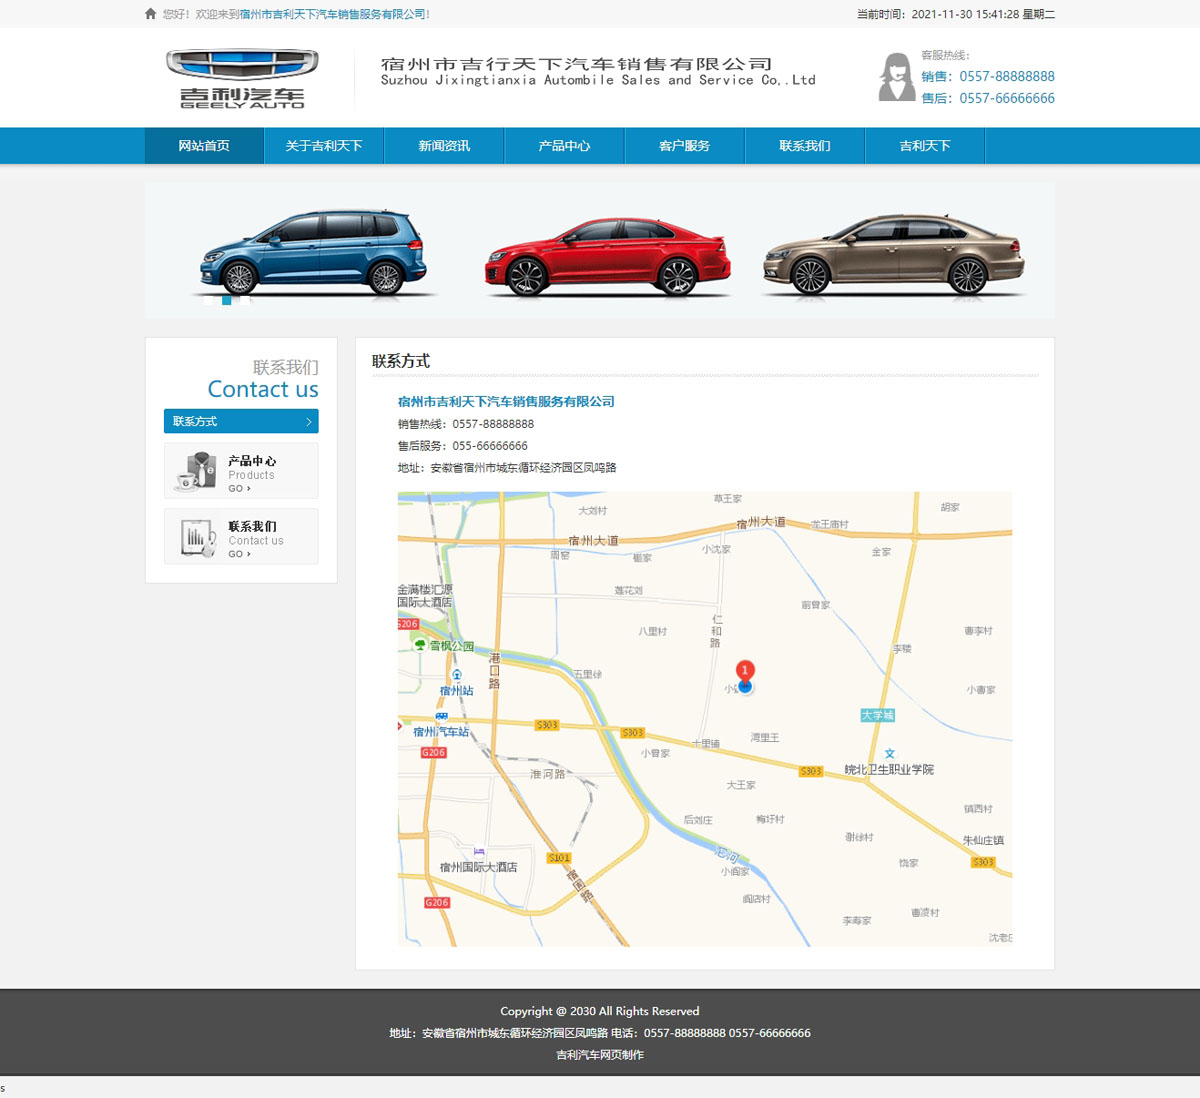Screen dimensions: 1200x1098
Task: Click the 宿州汽车站 bus station icon on the map
Action: pyautogui.click(x=441, y=717)
